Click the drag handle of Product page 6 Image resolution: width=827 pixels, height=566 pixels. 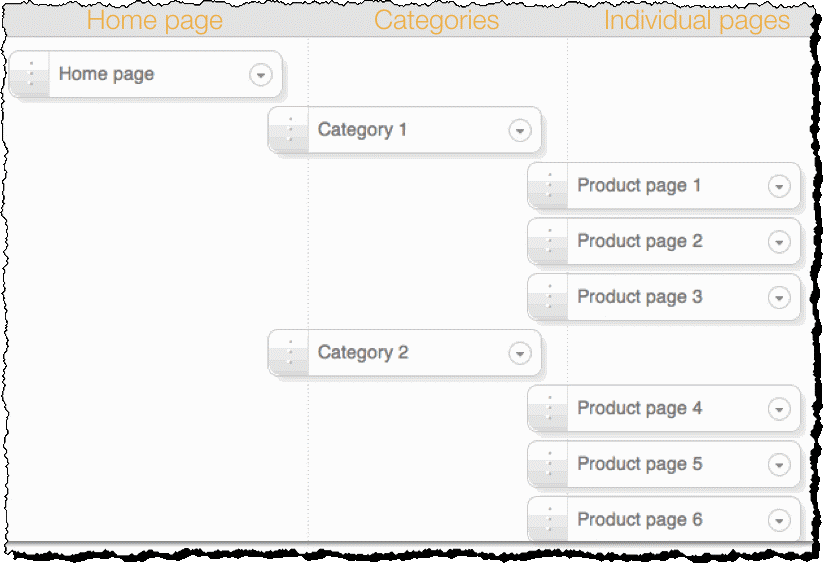tap(549, 520)
